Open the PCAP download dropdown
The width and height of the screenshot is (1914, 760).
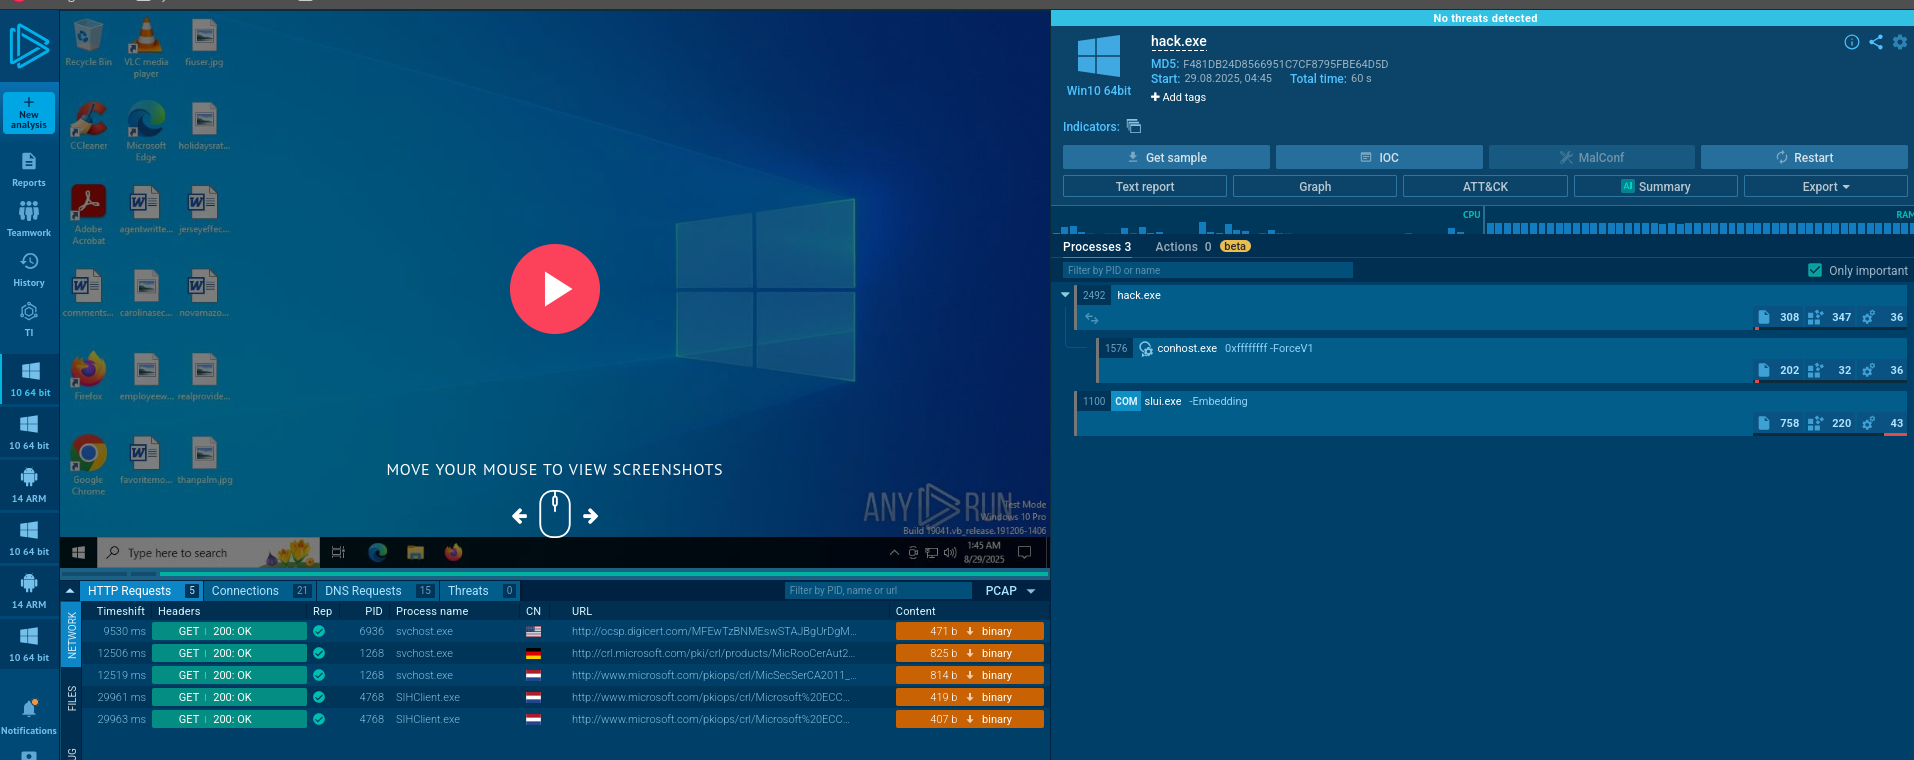[1010, 591]
